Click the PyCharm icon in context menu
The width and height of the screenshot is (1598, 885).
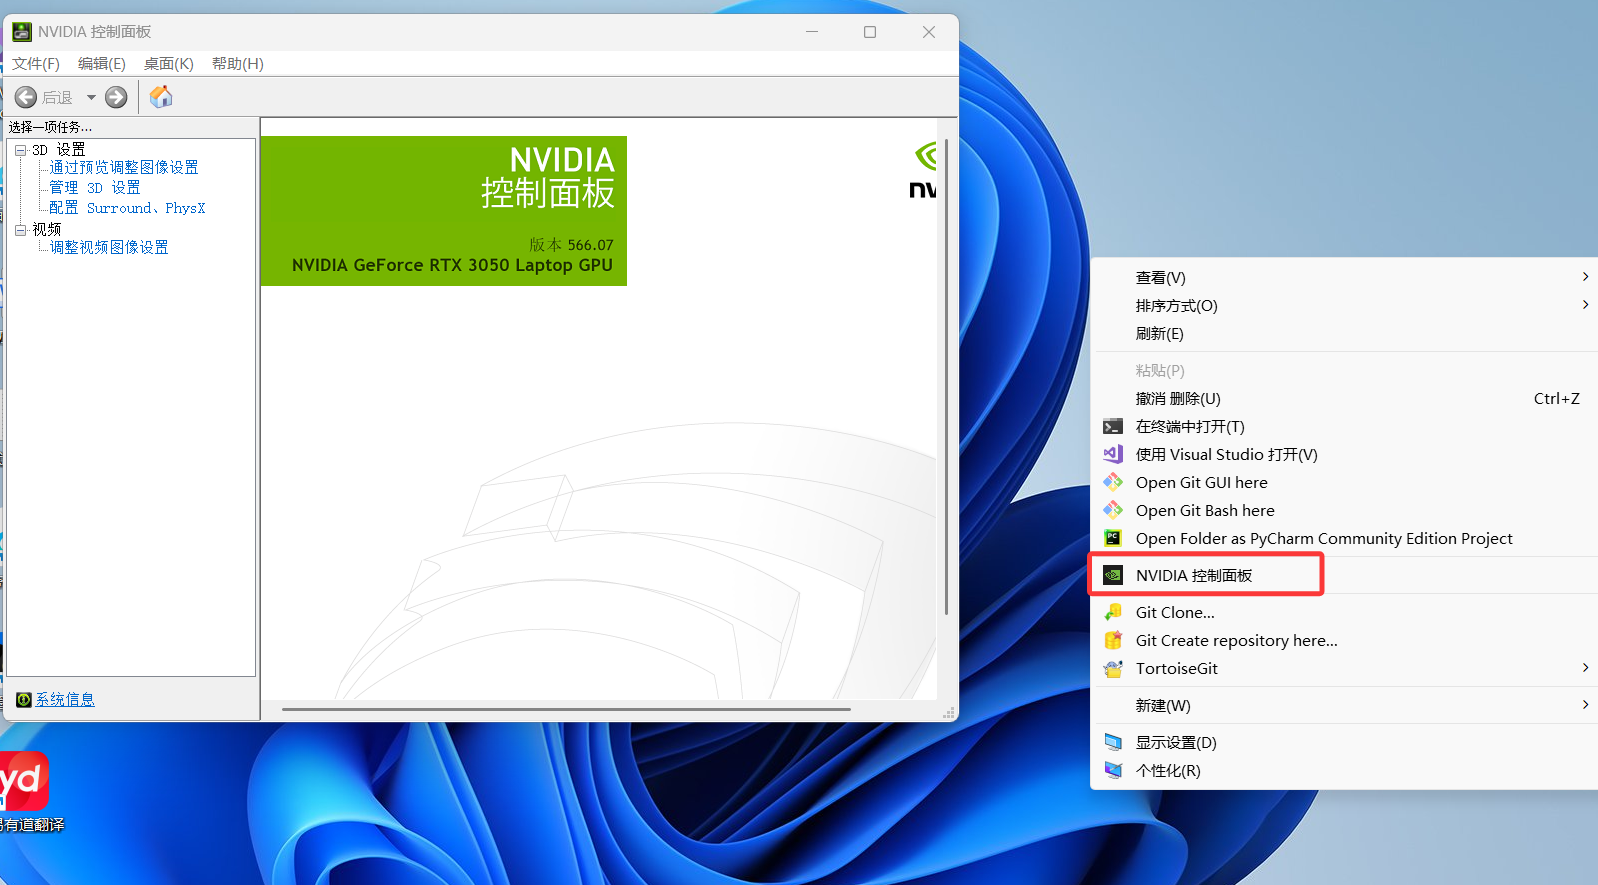[x=1112, y=539]
